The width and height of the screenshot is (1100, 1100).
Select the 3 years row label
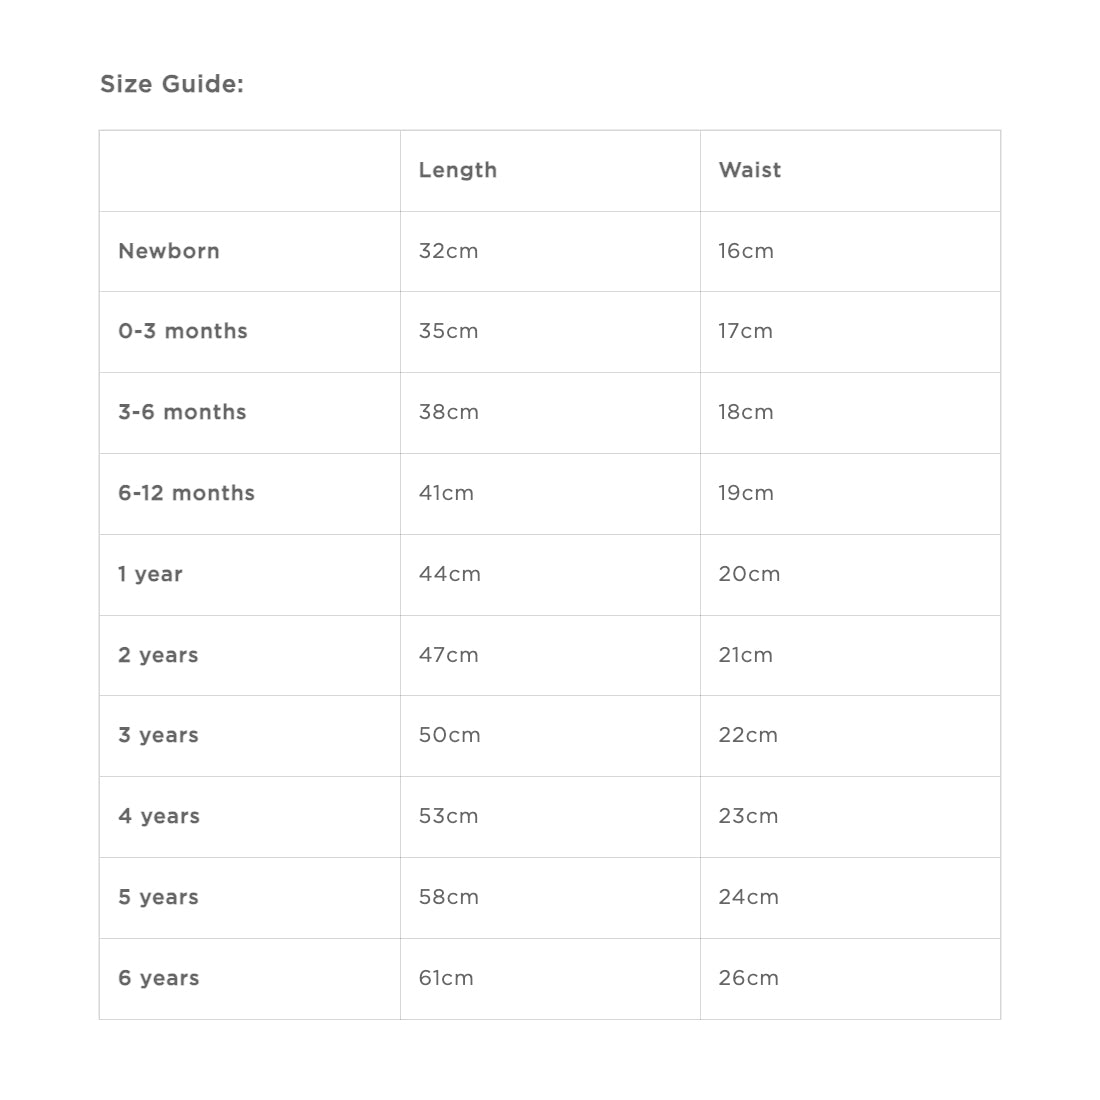[159, 735]
